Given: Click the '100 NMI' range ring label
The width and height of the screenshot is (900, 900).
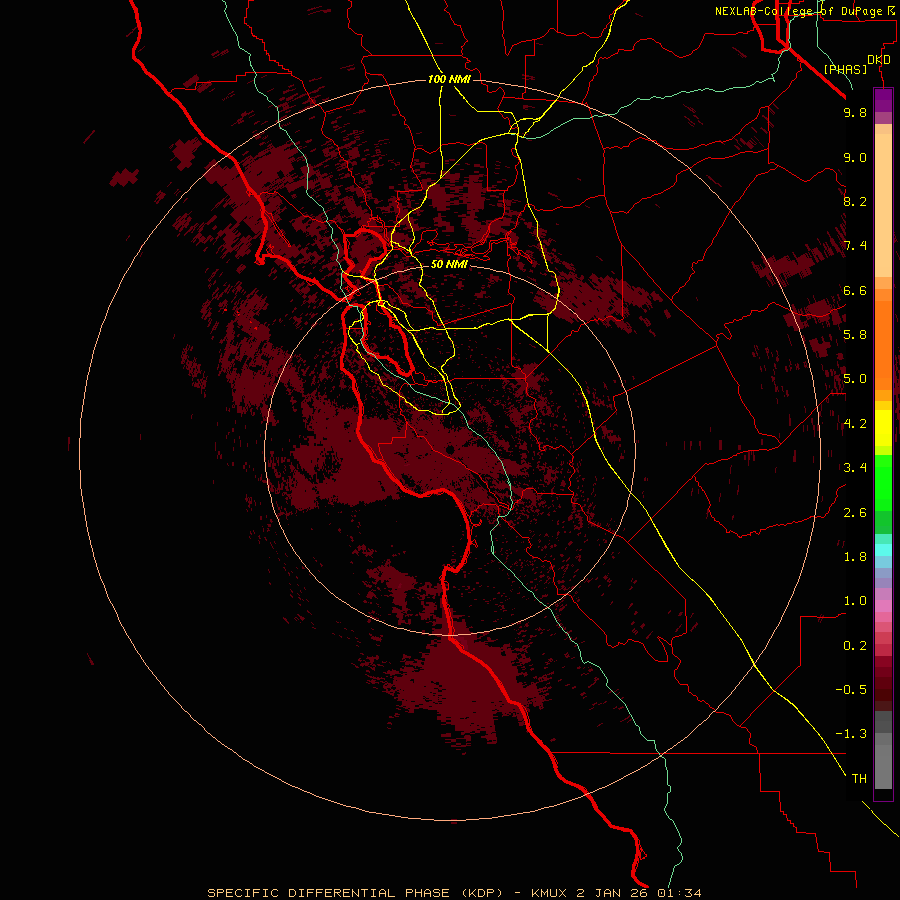Looking at the screenshot, I should 449,79.
